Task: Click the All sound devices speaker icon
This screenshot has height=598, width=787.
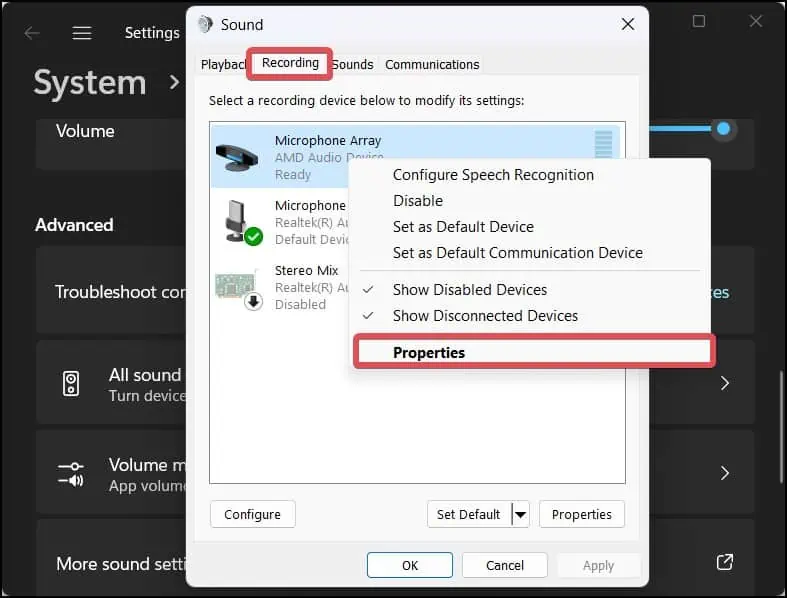Action: pos(71,384)
